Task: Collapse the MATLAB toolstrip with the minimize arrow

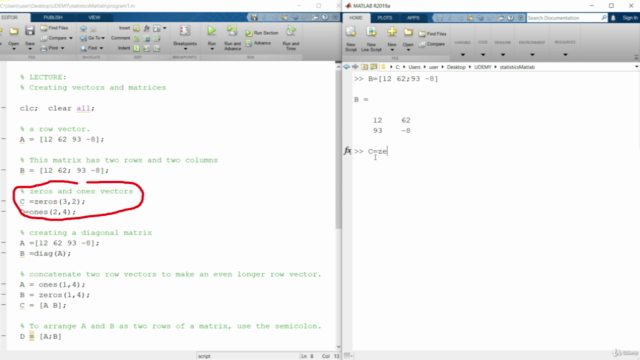Action: [x=636, y=57]
